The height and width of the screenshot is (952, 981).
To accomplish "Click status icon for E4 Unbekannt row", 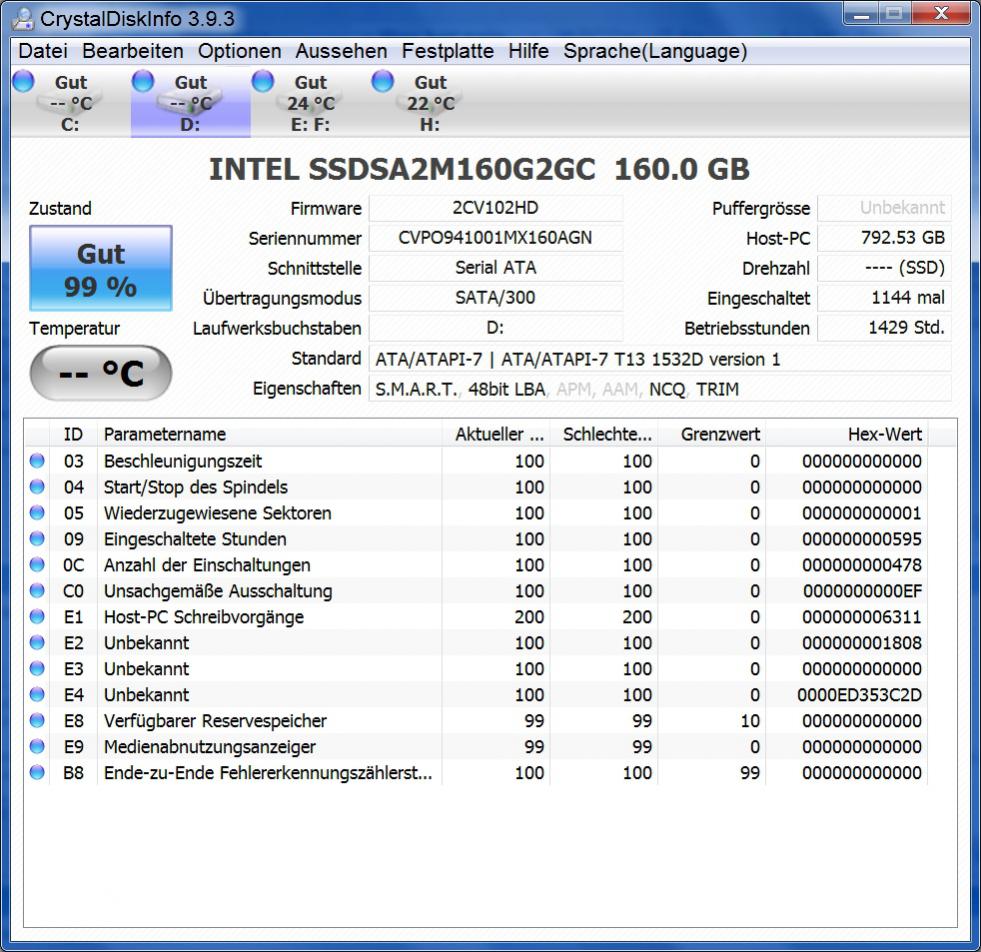I will pyautogui.click(x=38, y=694).
